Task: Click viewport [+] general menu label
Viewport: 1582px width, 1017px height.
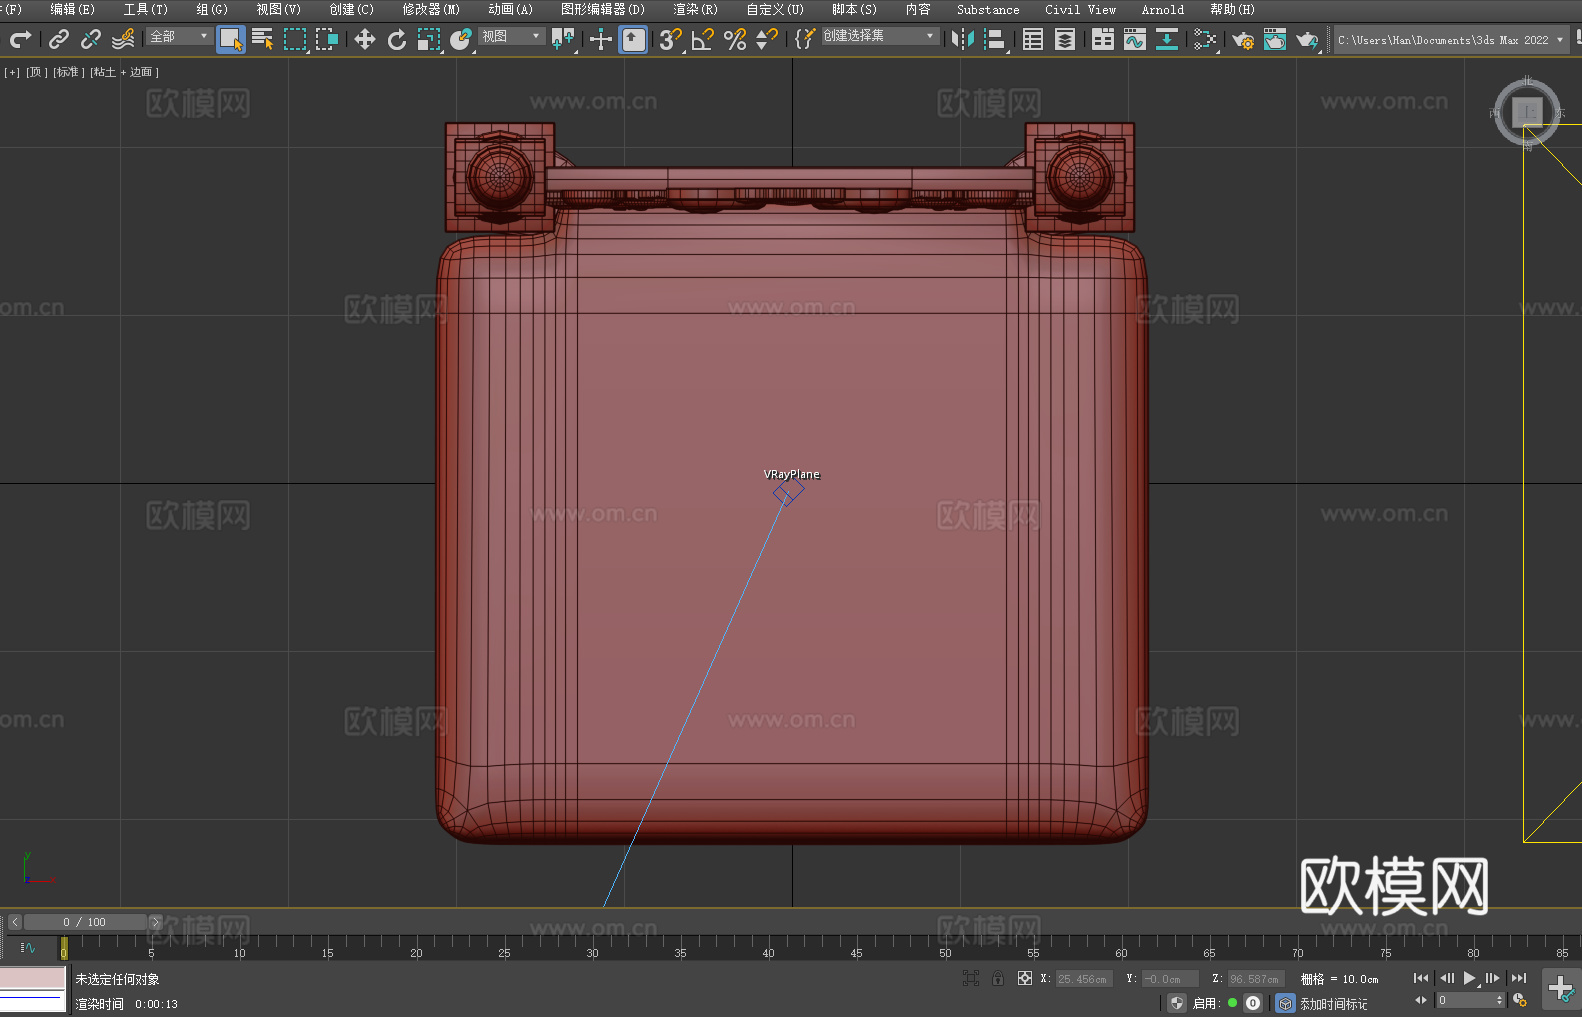Action: (x=12, y=72)
